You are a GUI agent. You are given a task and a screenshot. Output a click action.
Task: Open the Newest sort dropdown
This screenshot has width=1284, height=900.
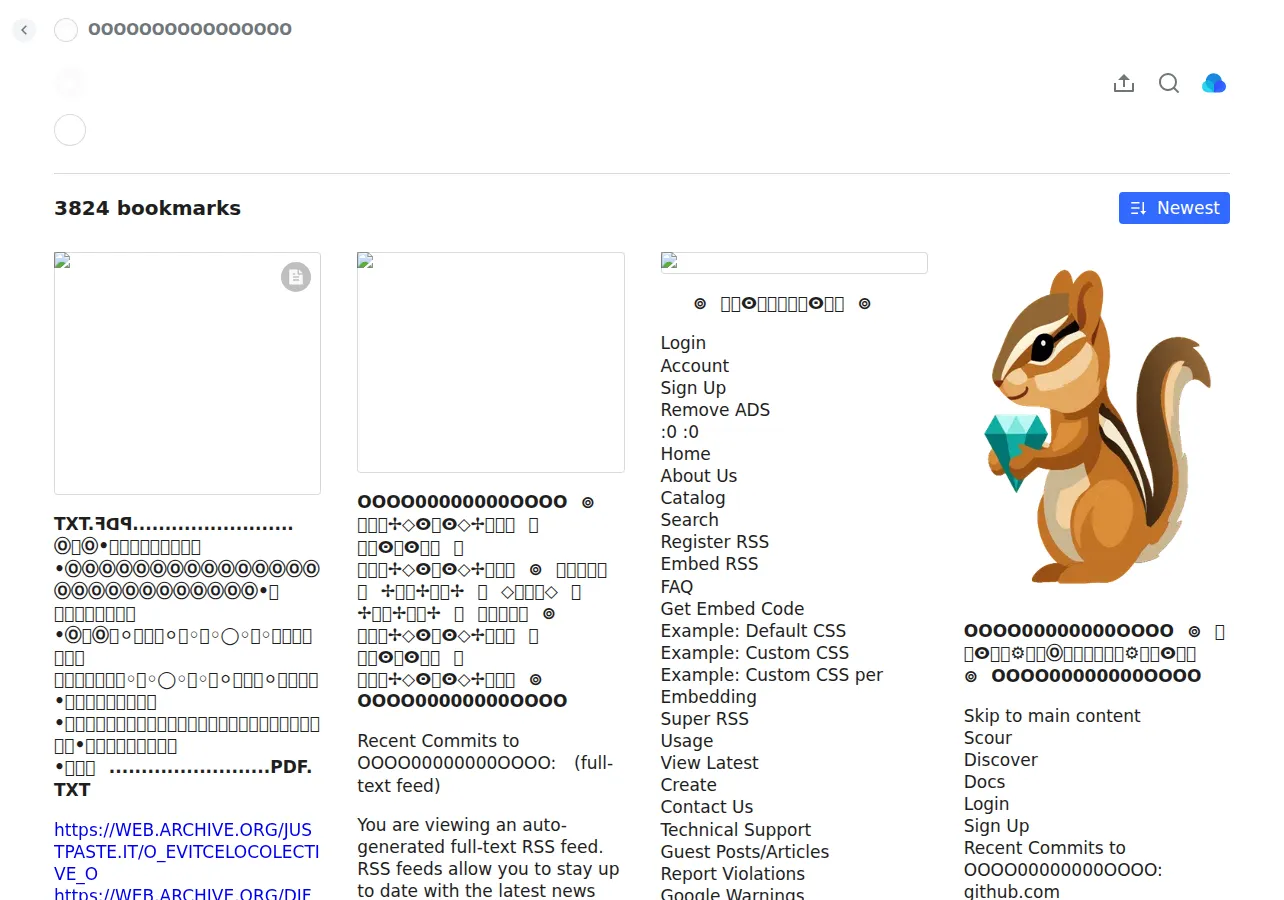[1174, 208]
